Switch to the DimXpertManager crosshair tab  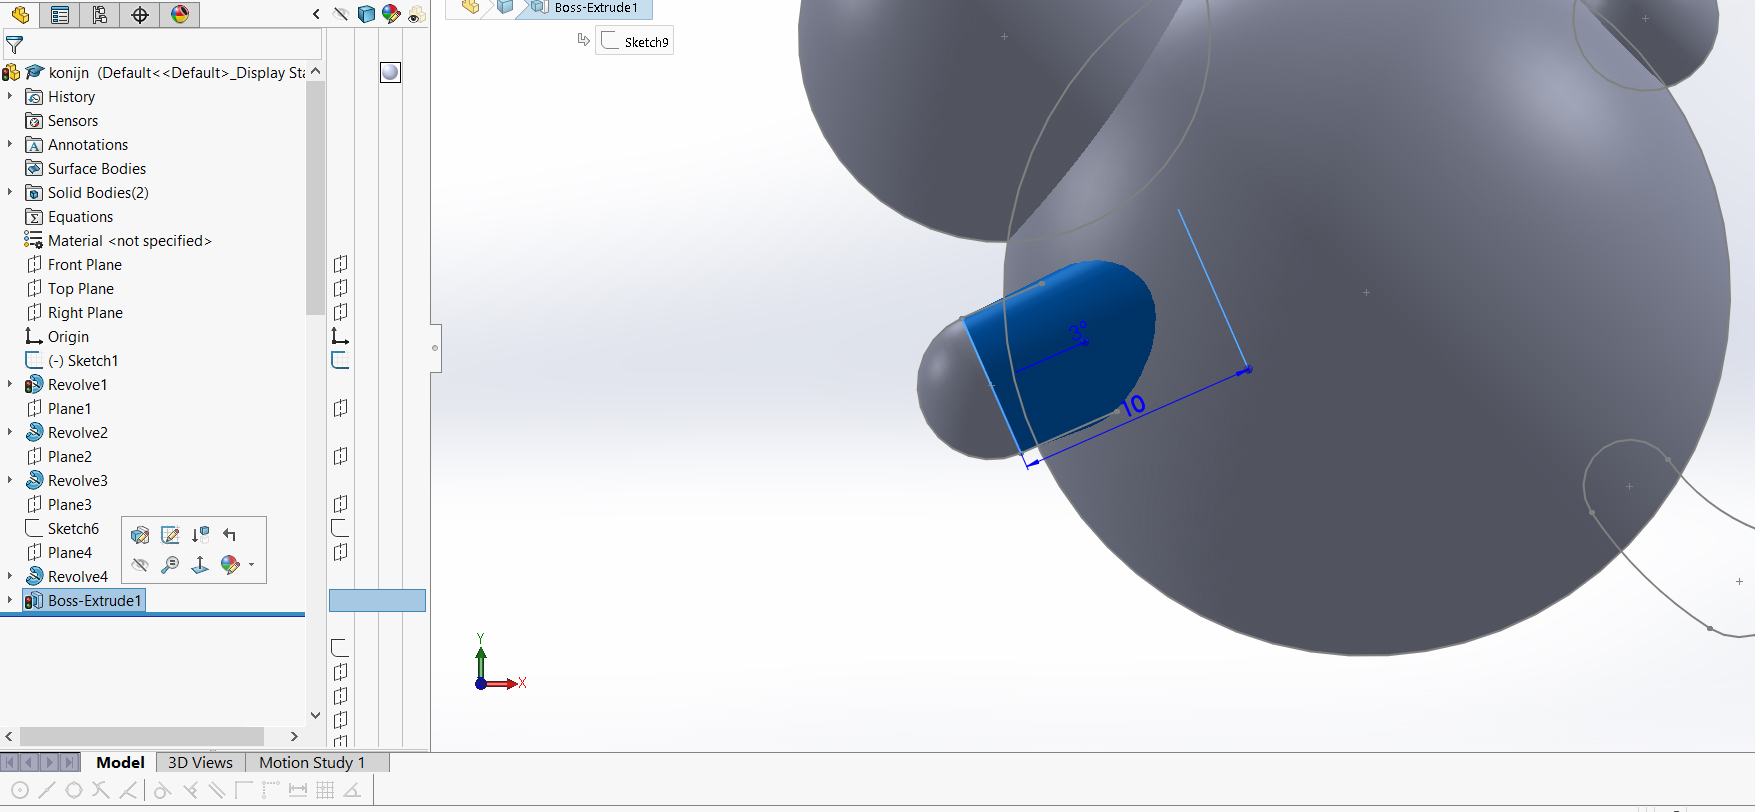pyautogui.click(x=140, y=15)
